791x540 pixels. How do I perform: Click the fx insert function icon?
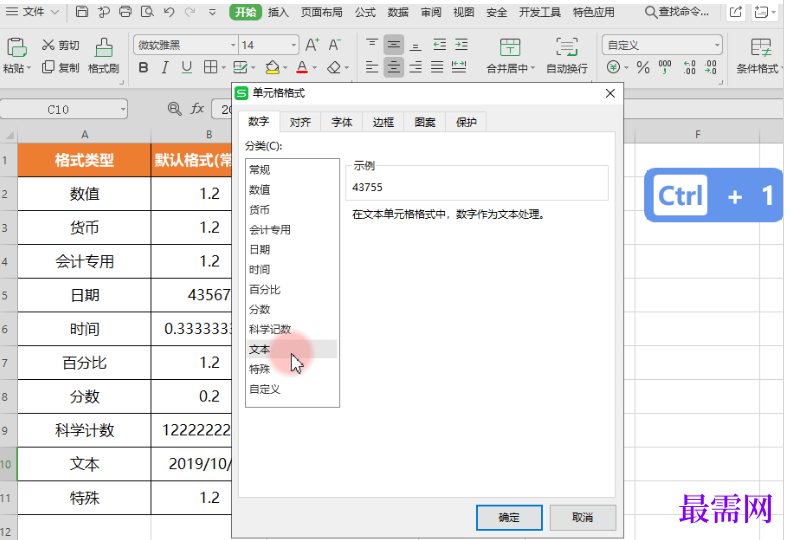coord(197,109)
